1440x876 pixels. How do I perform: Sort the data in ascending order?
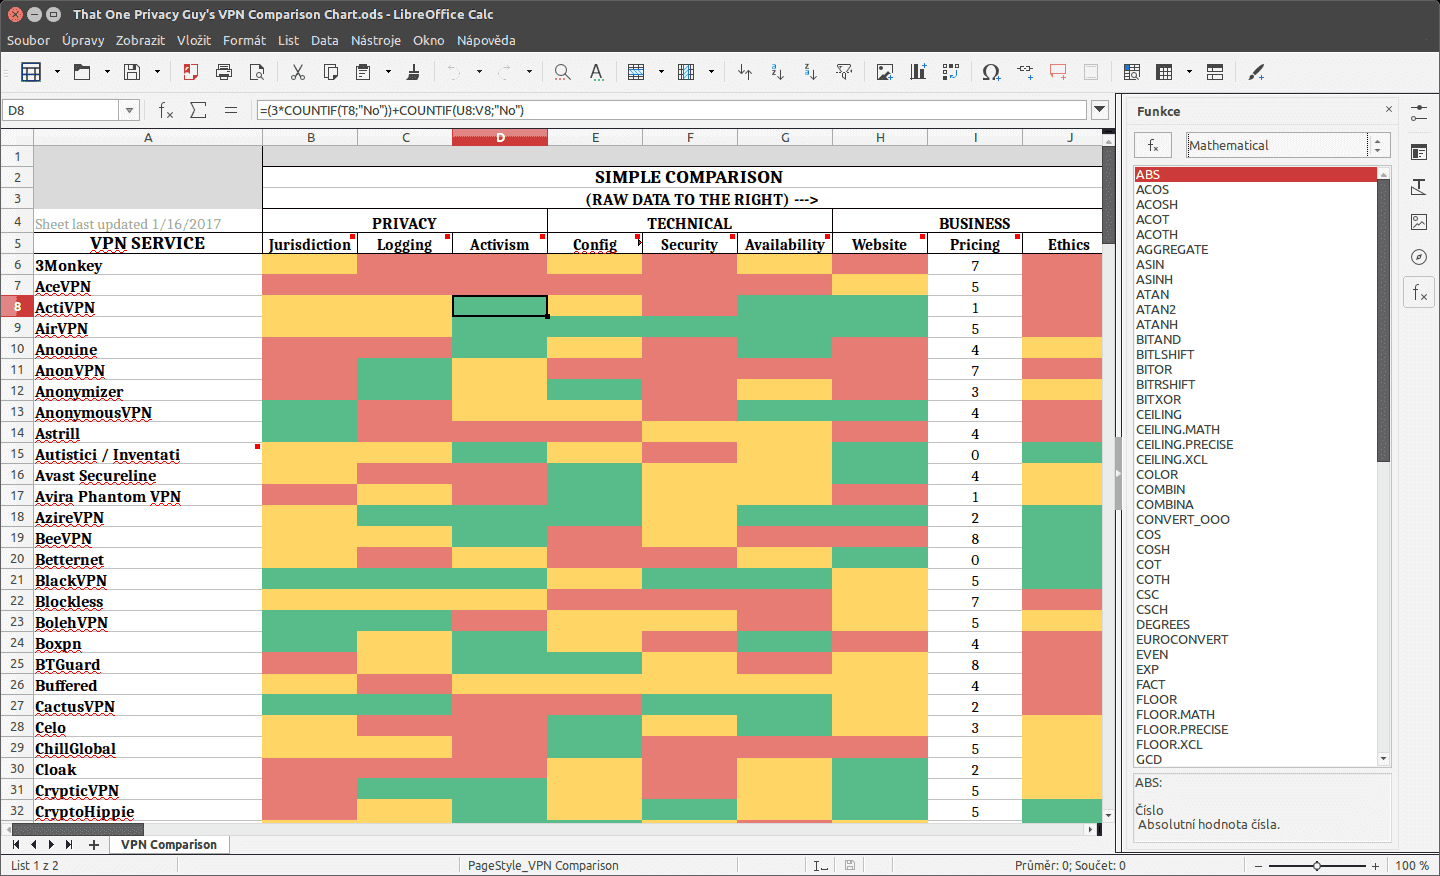point(778,72)
